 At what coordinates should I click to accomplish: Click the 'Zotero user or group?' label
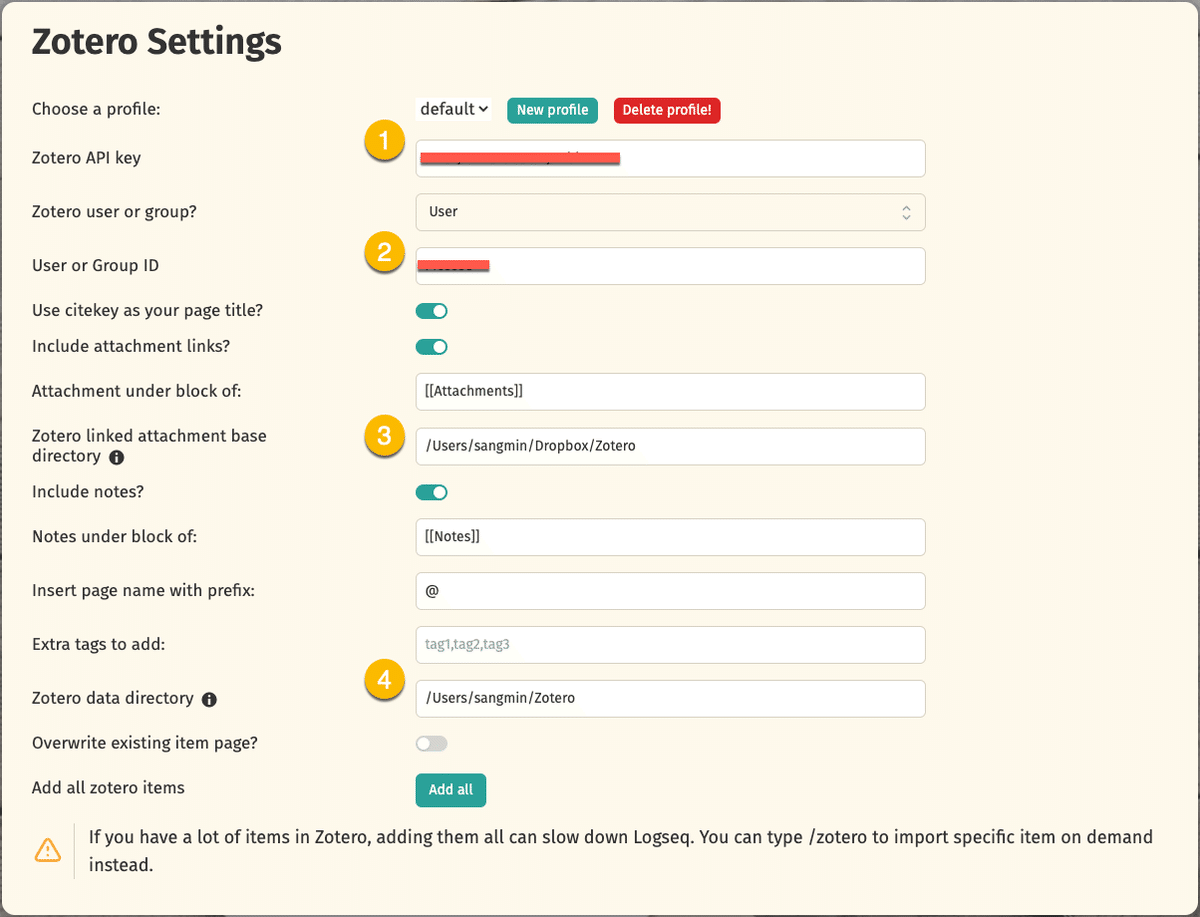(x=114, y=212)
